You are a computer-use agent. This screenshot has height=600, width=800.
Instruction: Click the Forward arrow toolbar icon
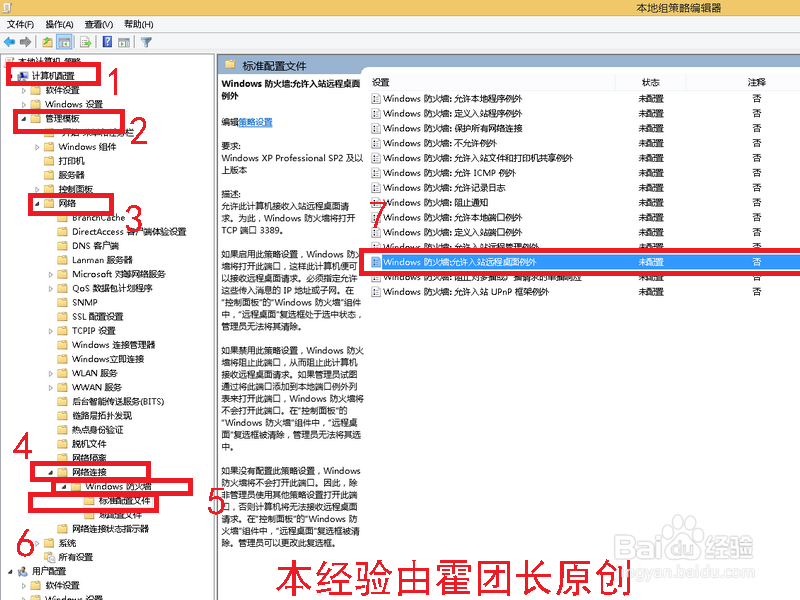click(x=26, y=42)
